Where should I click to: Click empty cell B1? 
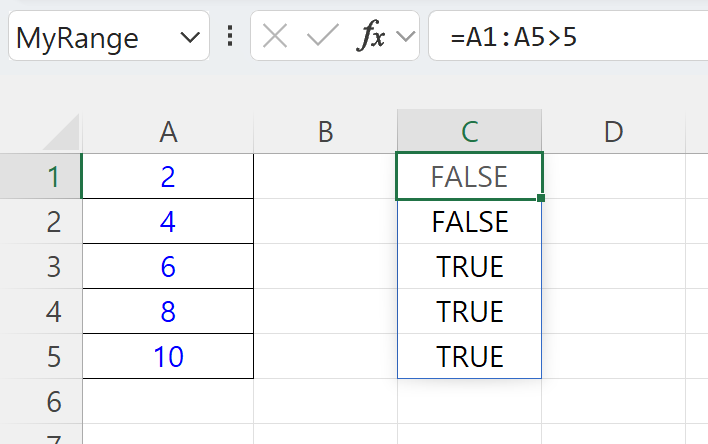pyautogui.click(x=326, y=176)
